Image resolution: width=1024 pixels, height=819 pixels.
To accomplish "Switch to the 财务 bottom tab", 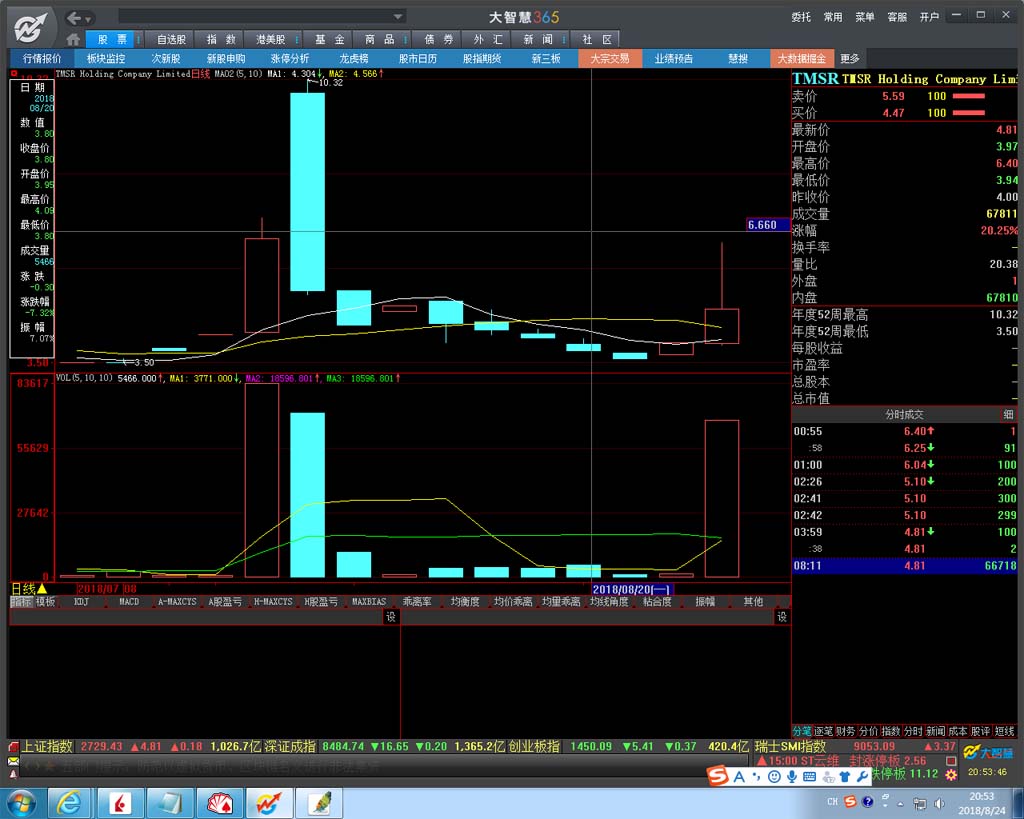I will coord(846,731).
